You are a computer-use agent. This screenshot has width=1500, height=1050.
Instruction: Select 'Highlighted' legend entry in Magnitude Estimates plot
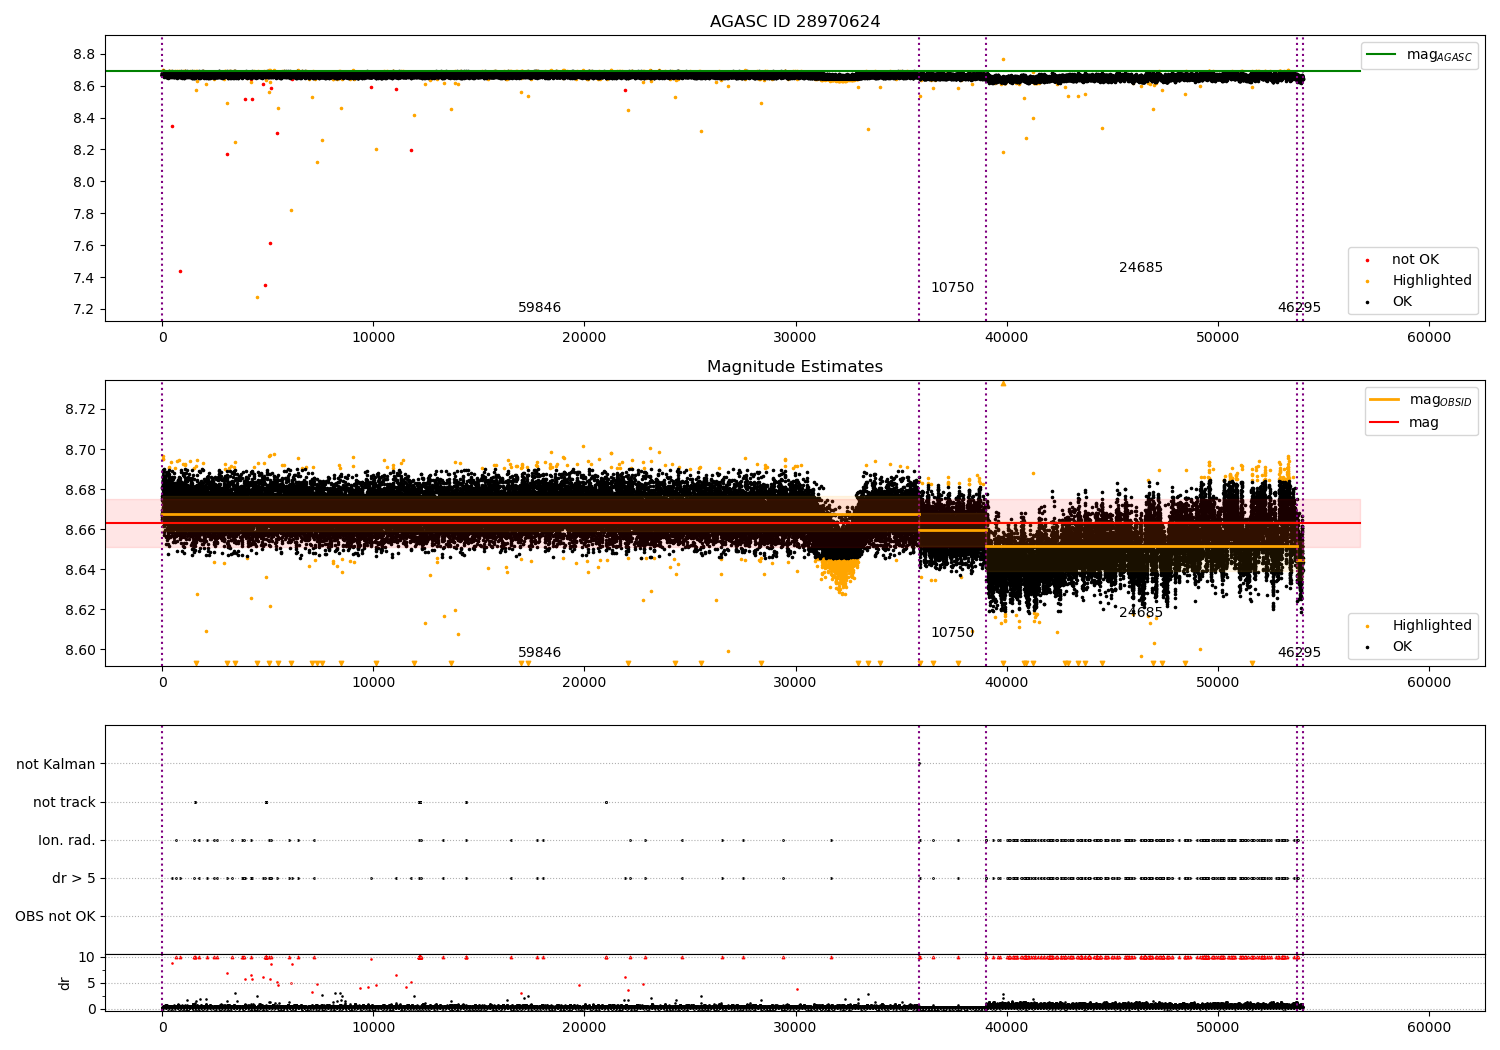(x=1432, y=626)
